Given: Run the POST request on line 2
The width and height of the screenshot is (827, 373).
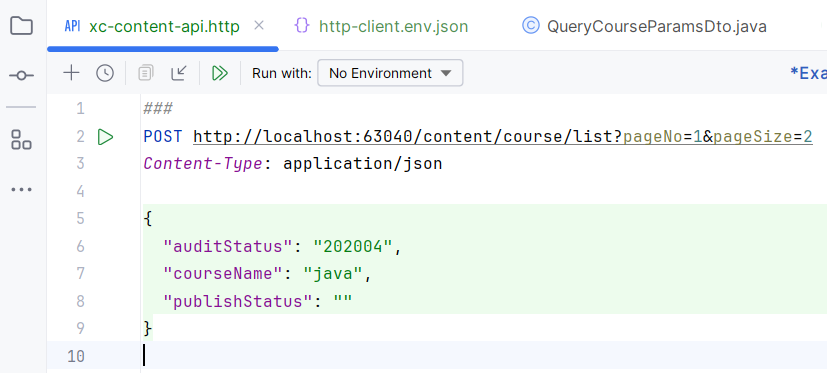Looking at the screenshot, I should [105, 137].
